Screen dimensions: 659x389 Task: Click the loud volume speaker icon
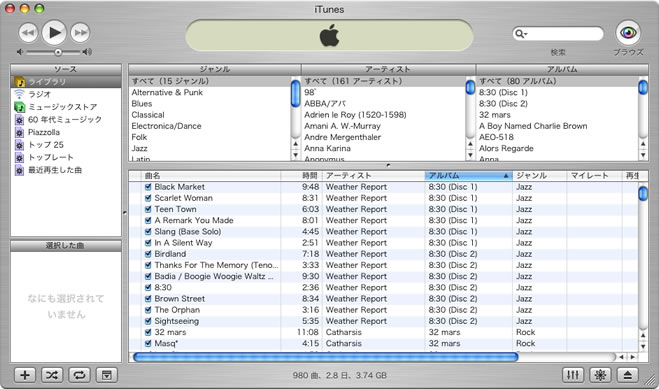pos(87,52)
